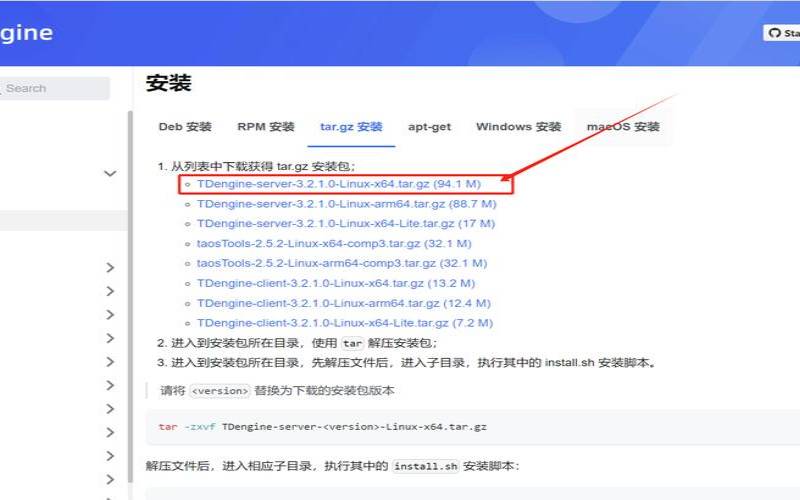Click the tar -zxvf command code block
800x500 pixels.
[472, 427]
